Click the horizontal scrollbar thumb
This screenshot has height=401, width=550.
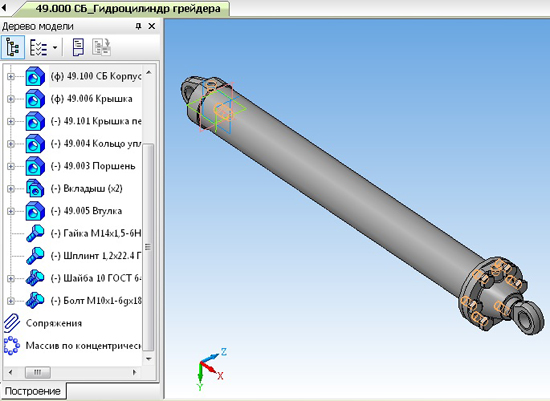[38, 372]
